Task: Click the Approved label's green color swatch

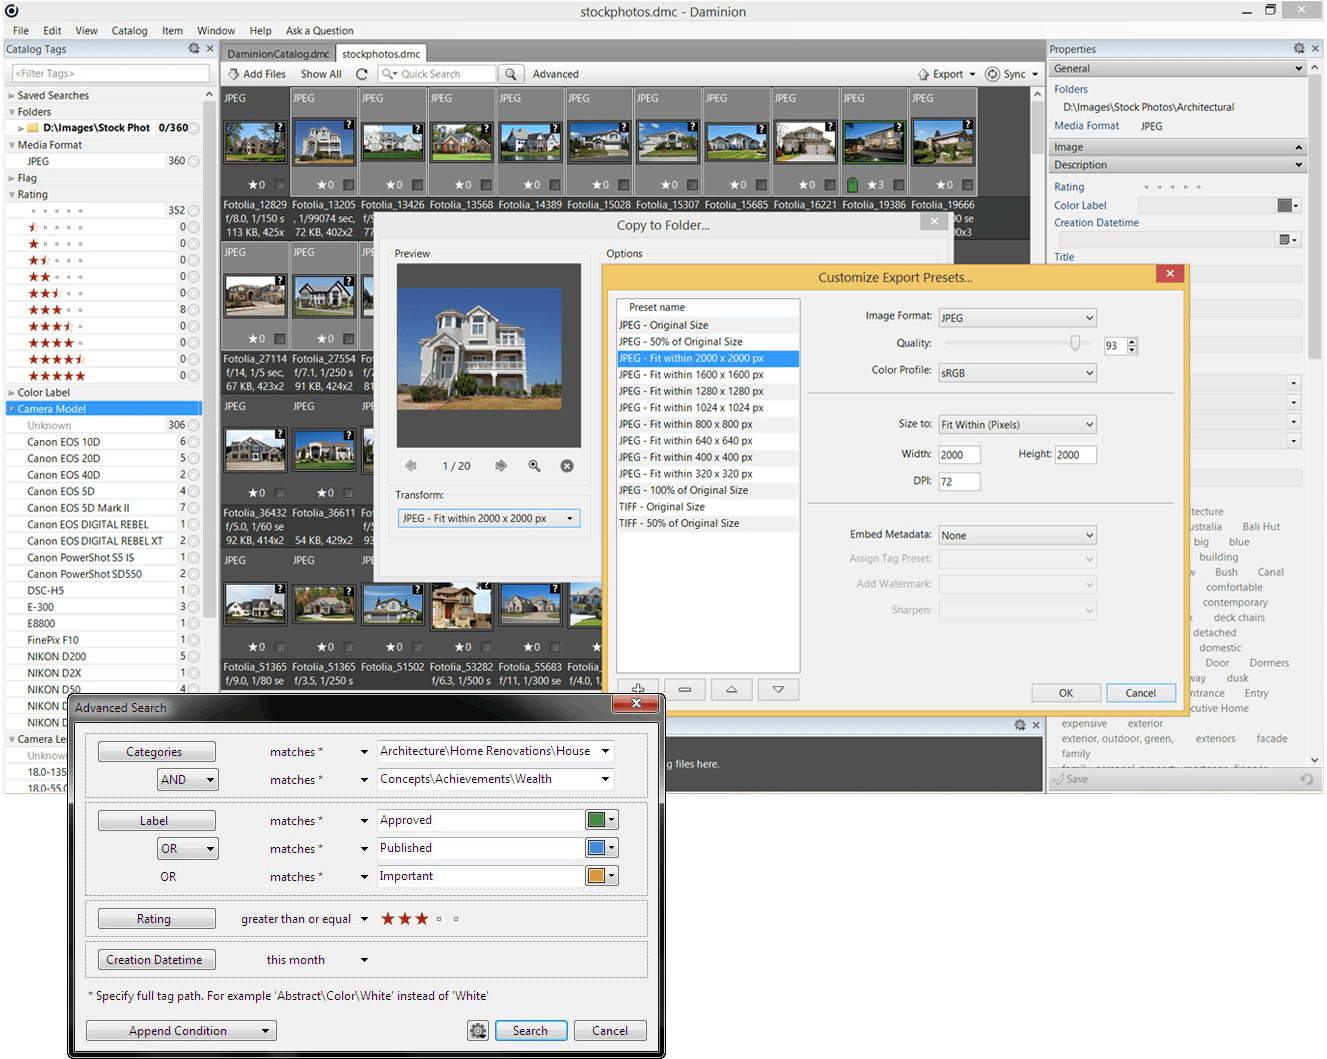Action: 597,819
